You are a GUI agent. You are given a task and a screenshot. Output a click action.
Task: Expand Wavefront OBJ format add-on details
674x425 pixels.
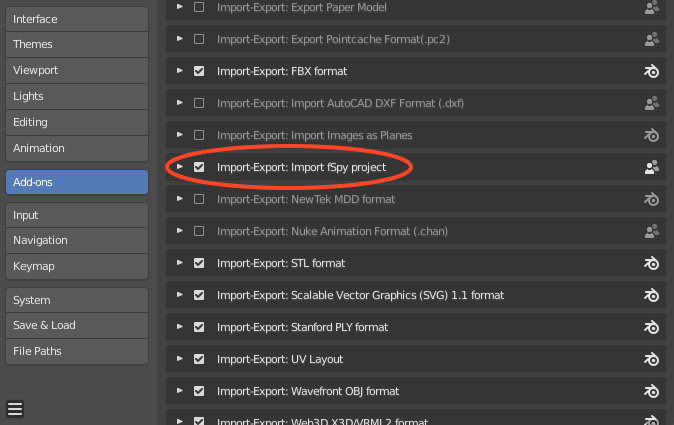[180, 391]
